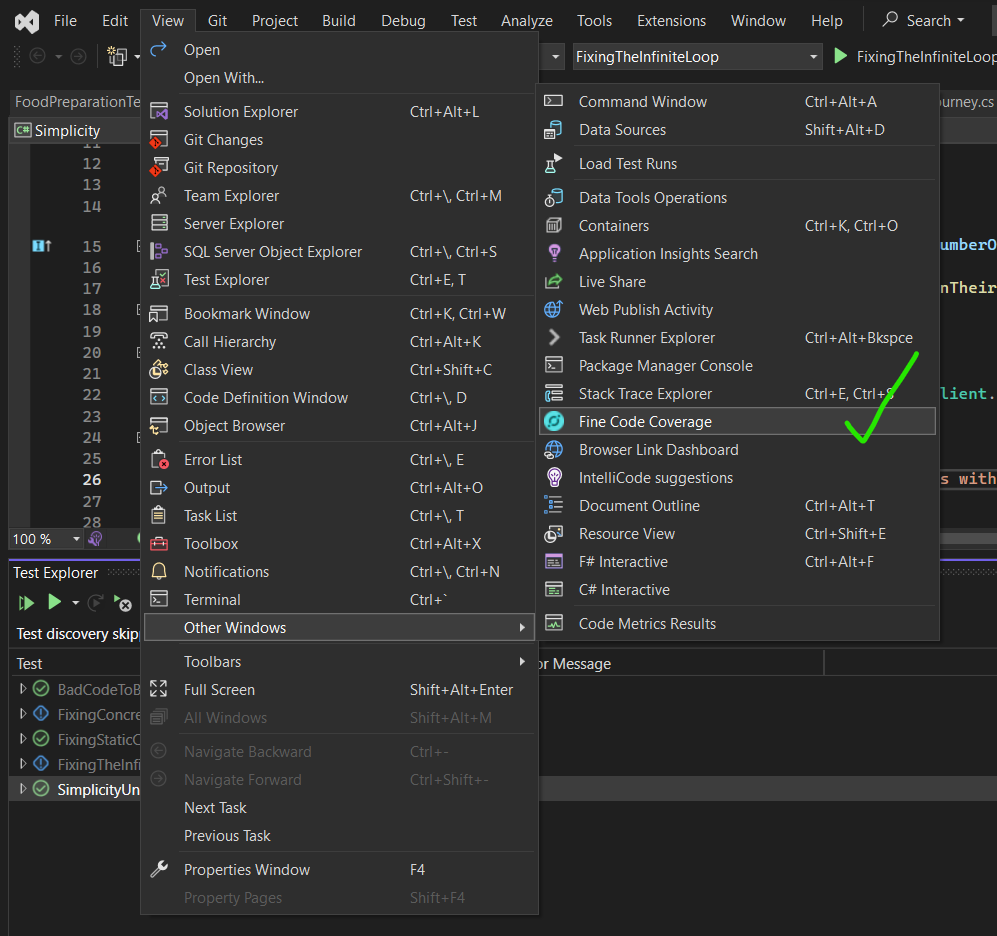Switch to the FoodPreparationTe editor tab
This screenshot has height=936, width=997.
tap(77, 102)
